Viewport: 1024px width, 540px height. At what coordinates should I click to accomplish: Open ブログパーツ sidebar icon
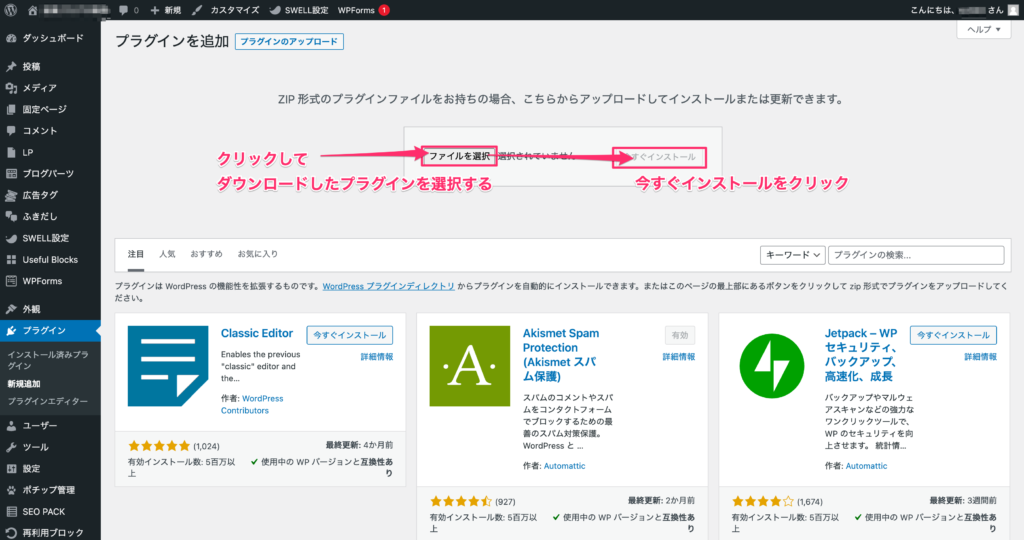(x=11, y=174)
